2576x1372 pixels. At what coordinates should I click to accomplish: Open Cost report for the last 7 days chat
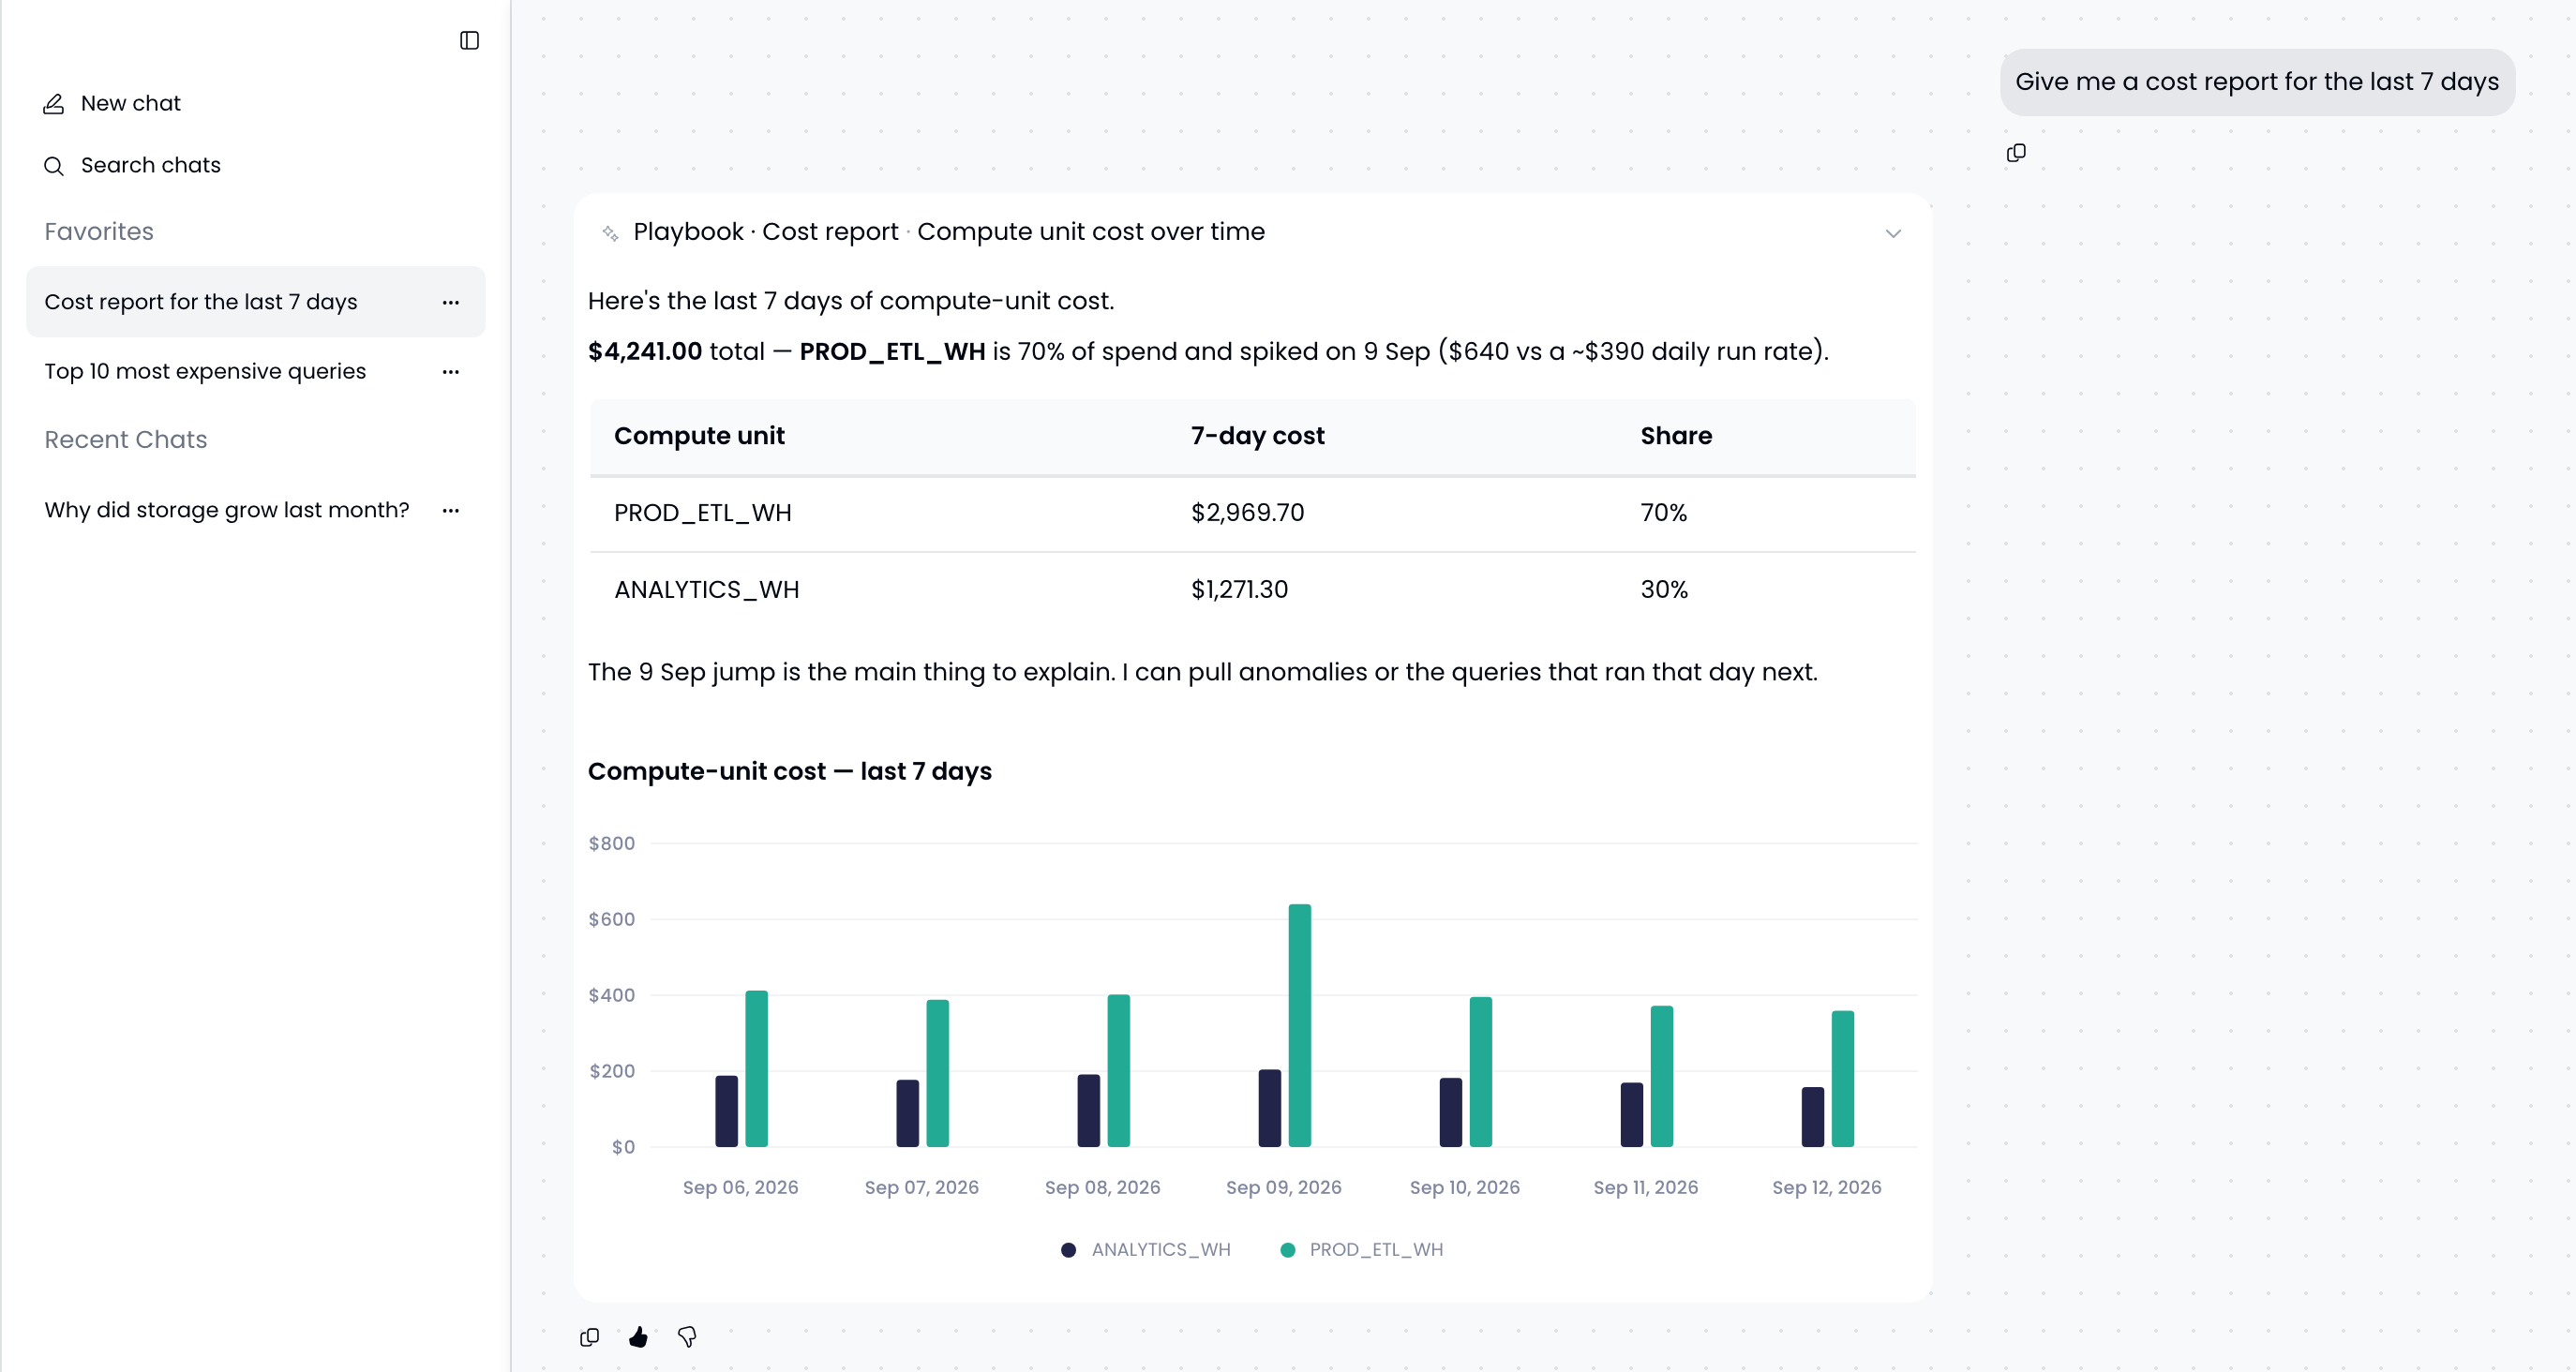click(x=255, y=302)
